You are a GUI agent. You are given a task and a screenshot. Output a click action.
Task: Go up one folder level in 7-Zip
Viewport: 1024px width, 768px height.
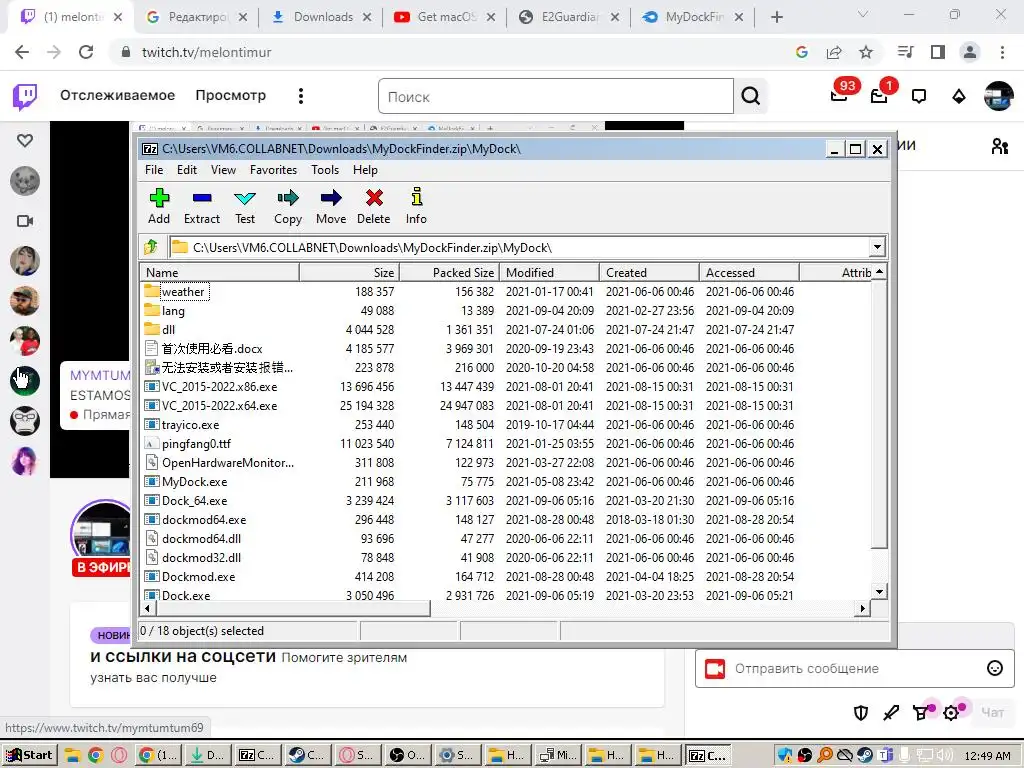(x=151, y=247)
